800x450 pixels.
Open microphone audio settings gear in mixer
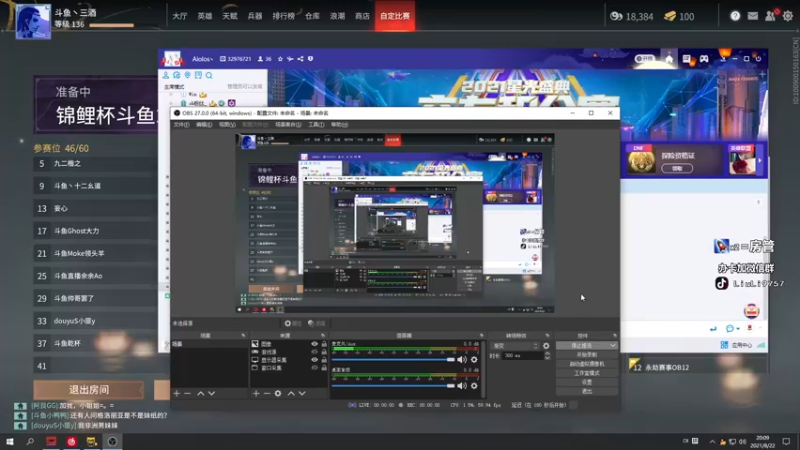[474, 360]
